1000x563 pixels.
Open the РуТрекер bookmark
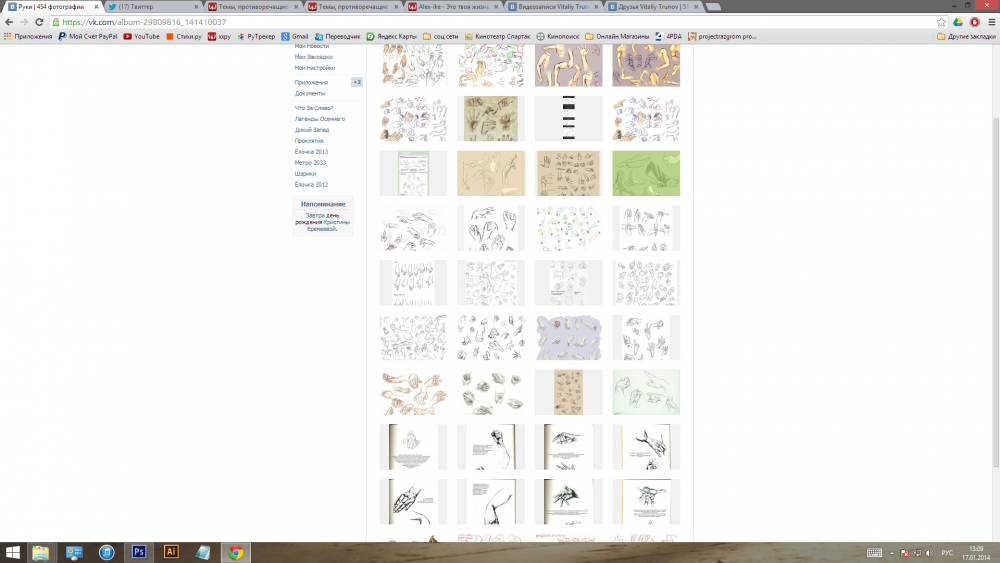[256, 36]
